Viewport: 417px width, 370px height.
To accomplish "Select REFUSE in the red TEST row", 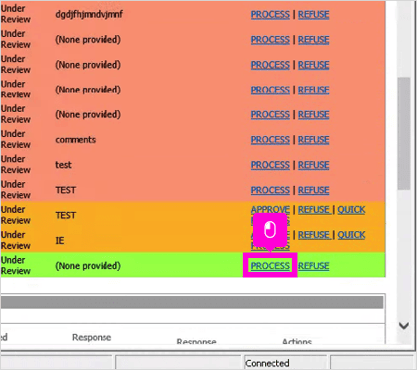I will pyautogui.click(x=313, y=190).
